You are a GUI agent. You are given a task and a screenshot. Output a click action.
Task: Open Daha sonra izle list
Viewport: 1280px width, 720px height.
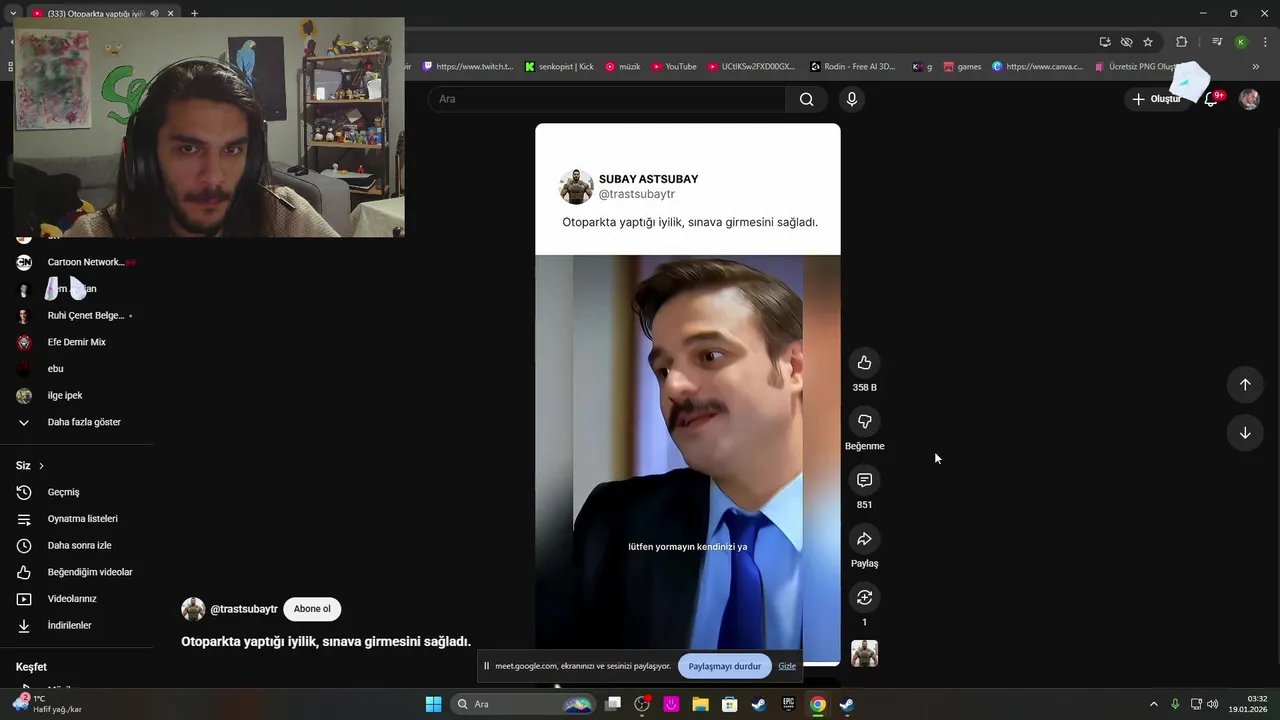click(78, 545)
